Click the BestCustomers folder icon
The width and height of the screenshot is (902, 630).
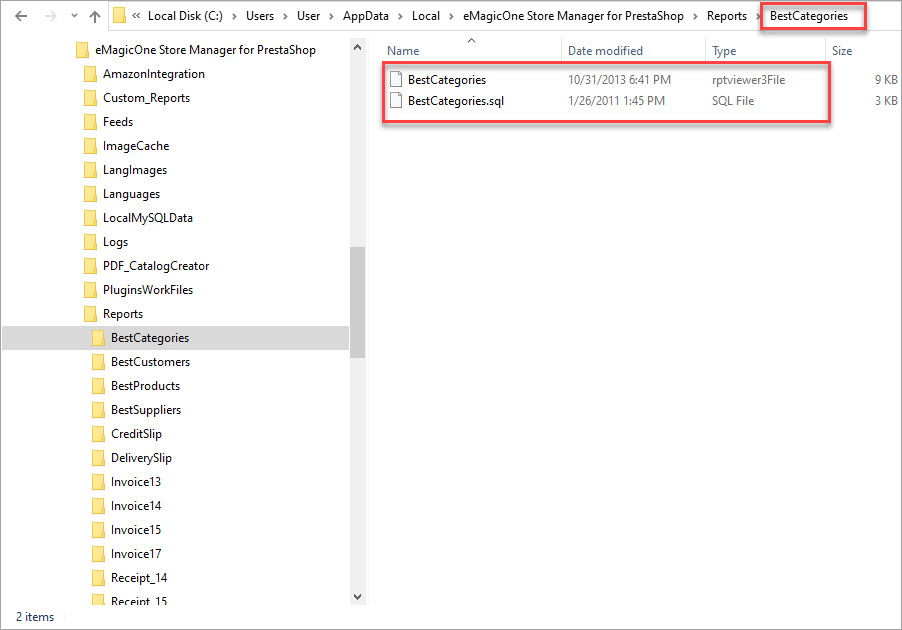[x=98, y=362]
